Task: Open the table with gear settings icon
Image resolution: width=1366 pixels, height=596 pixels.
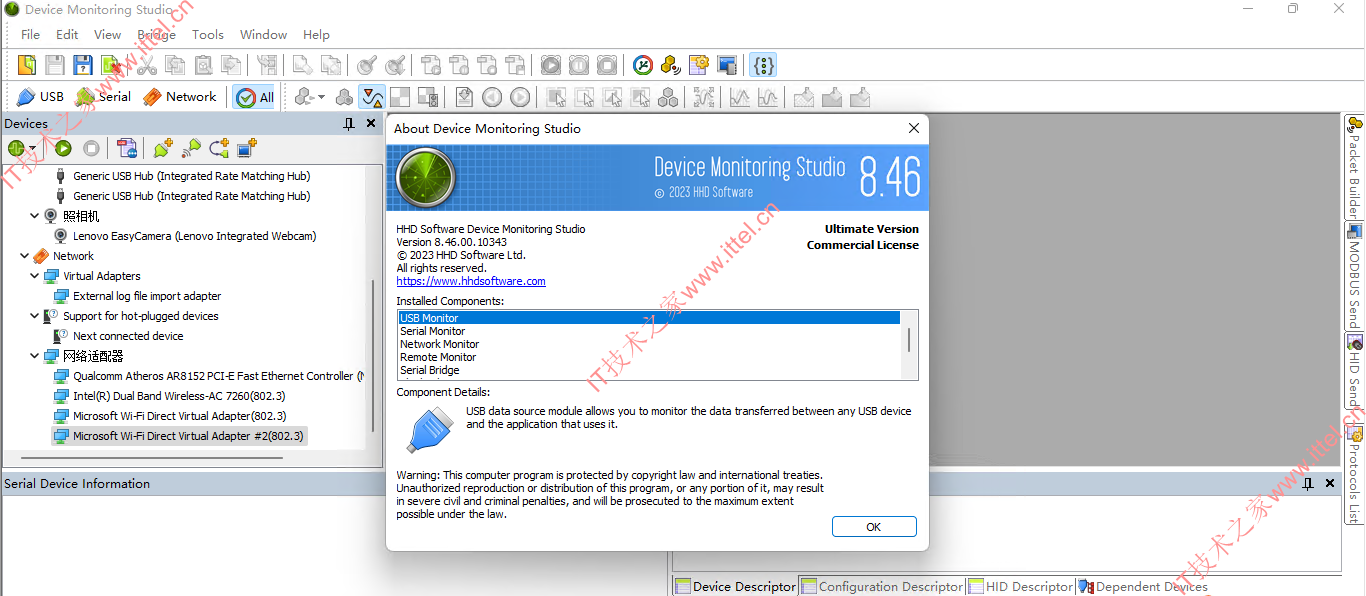Action: pos(699,65)
